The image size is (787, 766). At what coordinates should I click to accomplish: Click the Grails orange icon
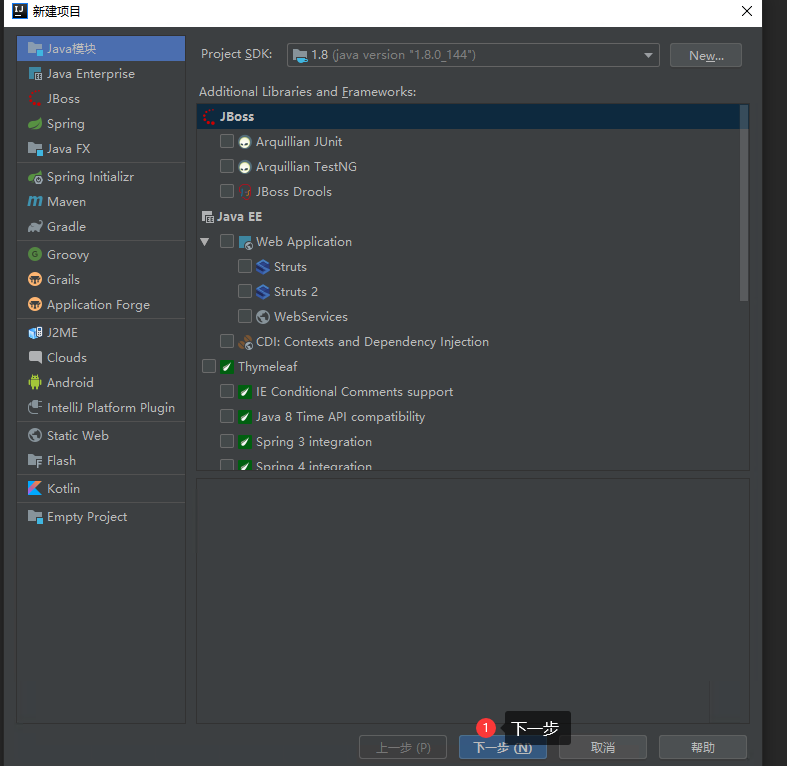pyautogui.click(x=35, y=280)
